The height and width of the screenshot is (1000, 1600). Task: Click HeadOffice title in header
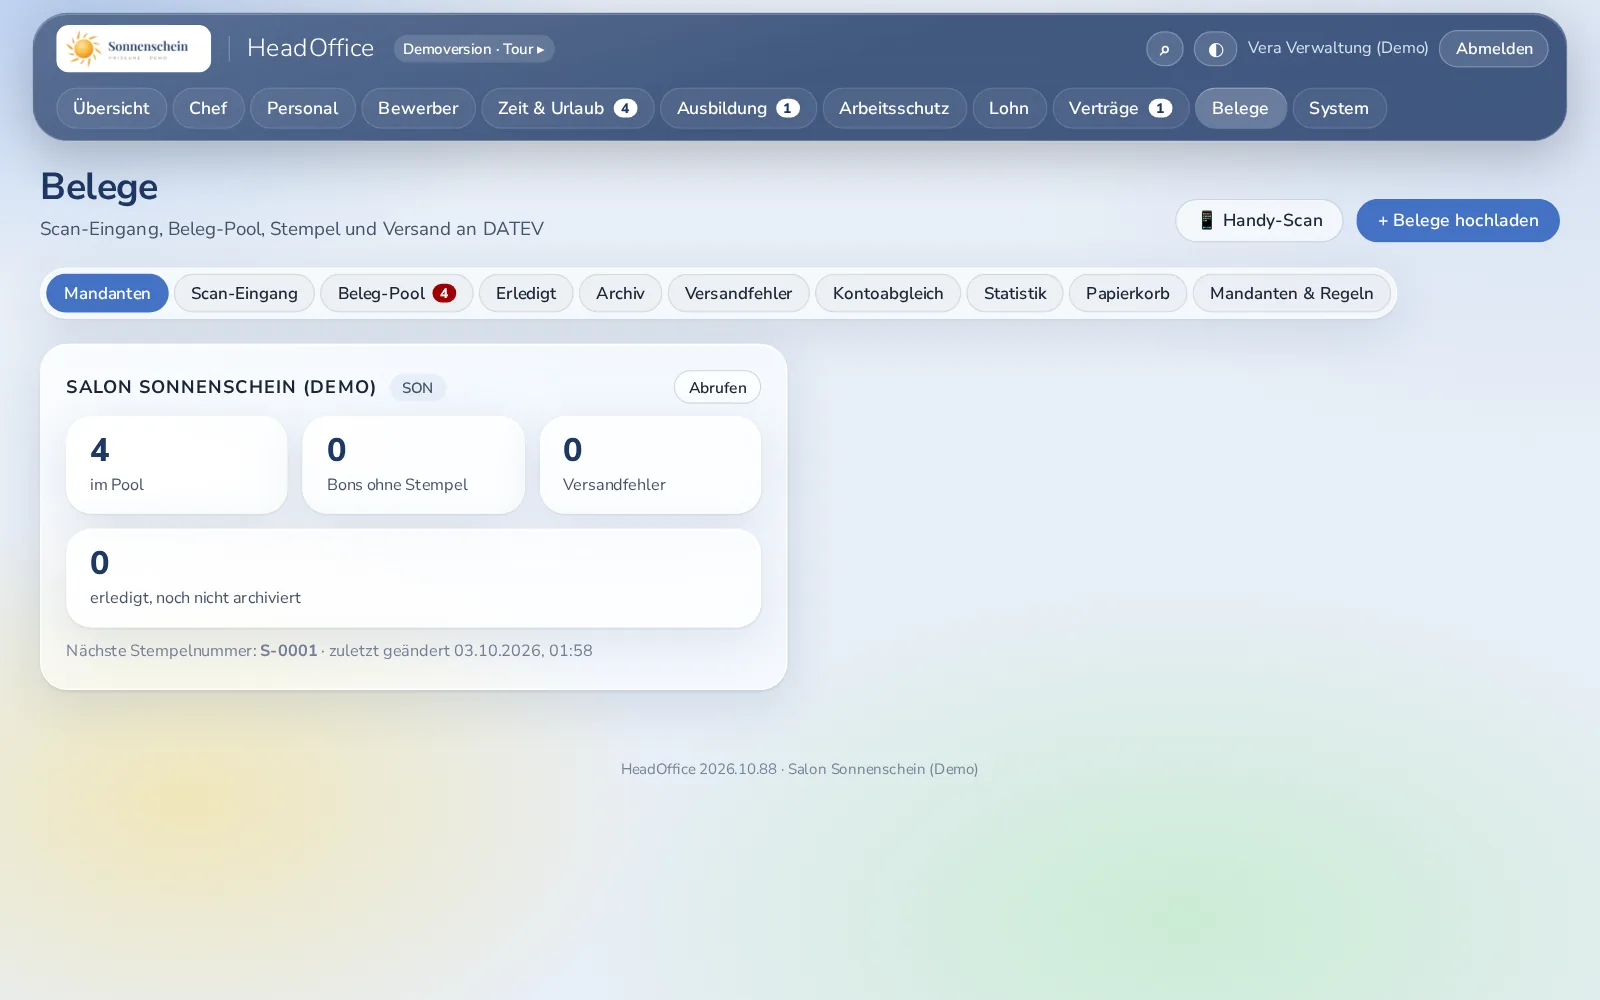pyautogui.click(x=310, y=48)
